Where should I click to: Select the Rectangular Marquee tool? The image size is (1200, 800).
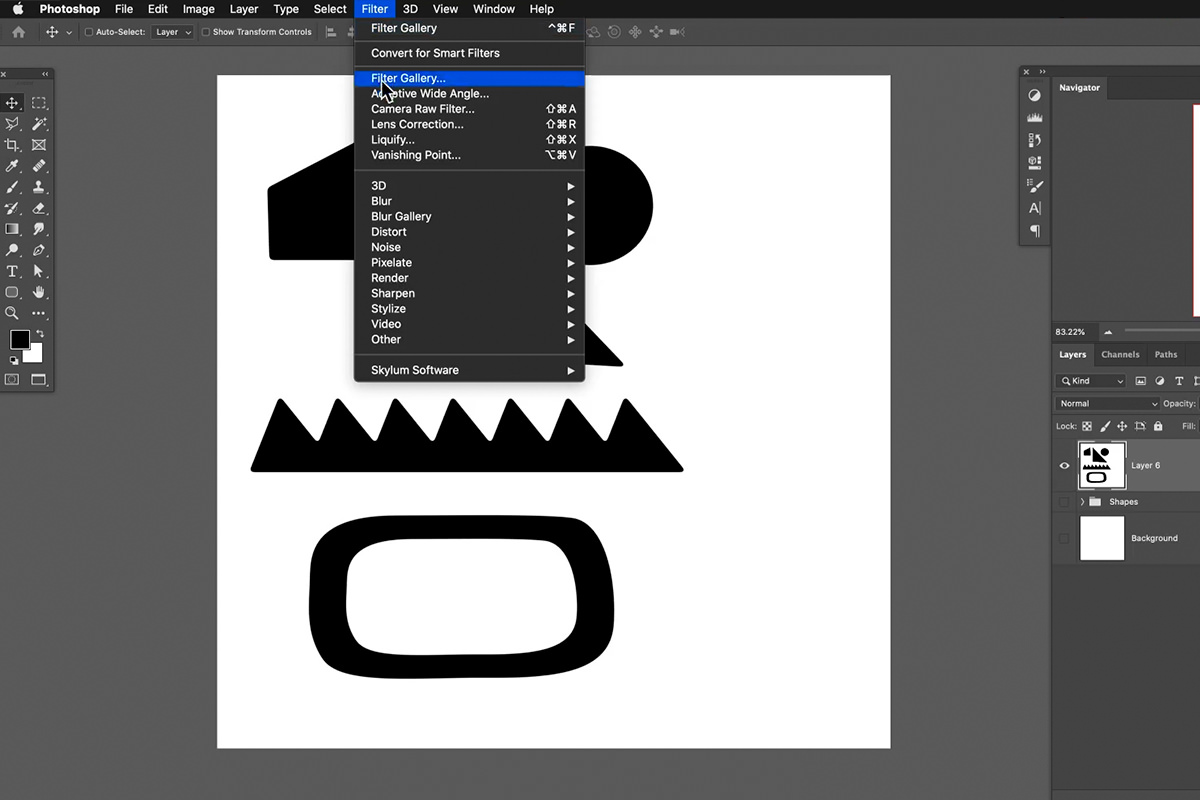39,103
